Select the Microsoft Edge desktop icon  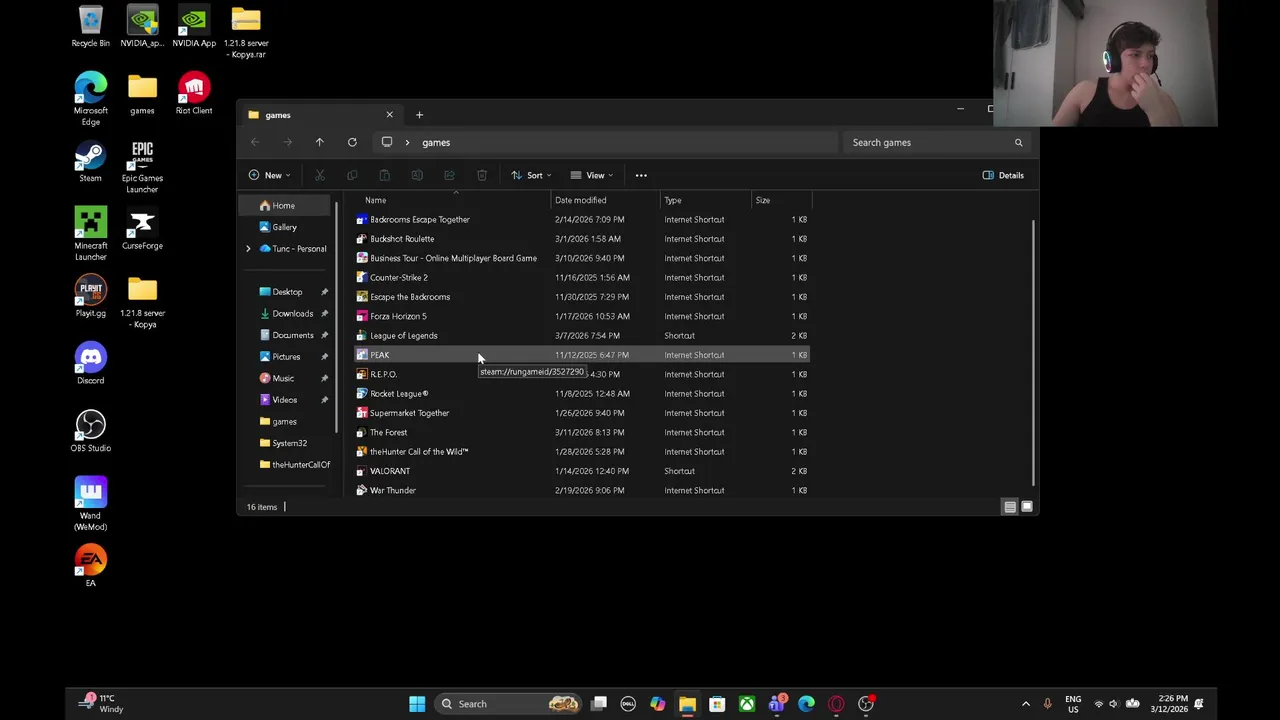pyautogui.click(x=90, y=99)
